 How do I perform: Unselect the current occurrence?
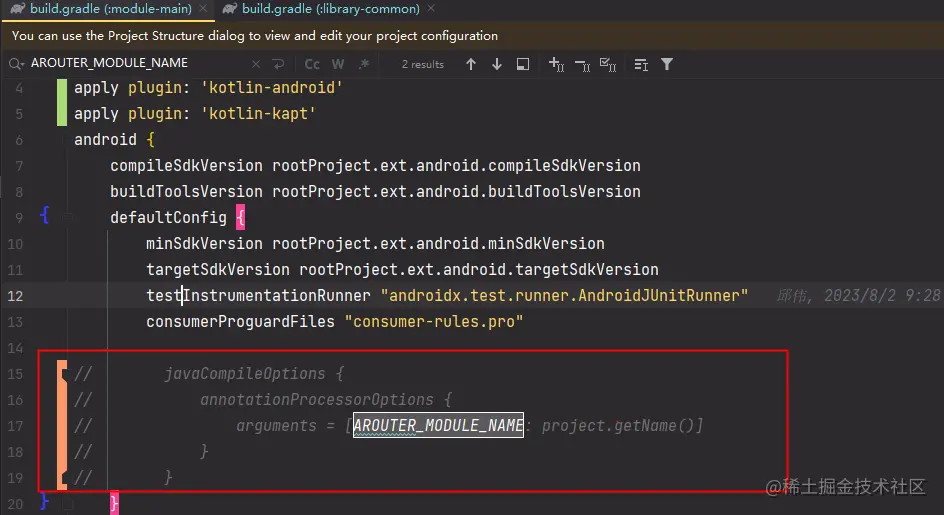(582, 64)
